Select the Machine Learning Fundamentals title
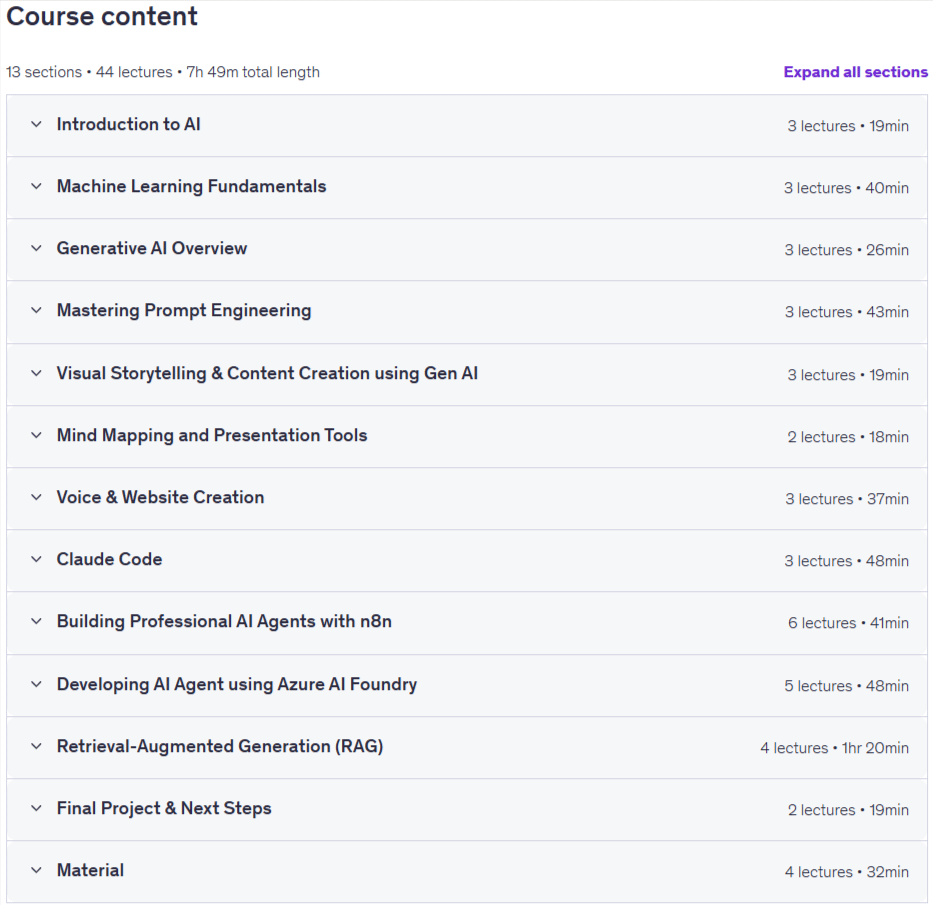This screenshot has height=905, width=933. [x=192, y=186]
